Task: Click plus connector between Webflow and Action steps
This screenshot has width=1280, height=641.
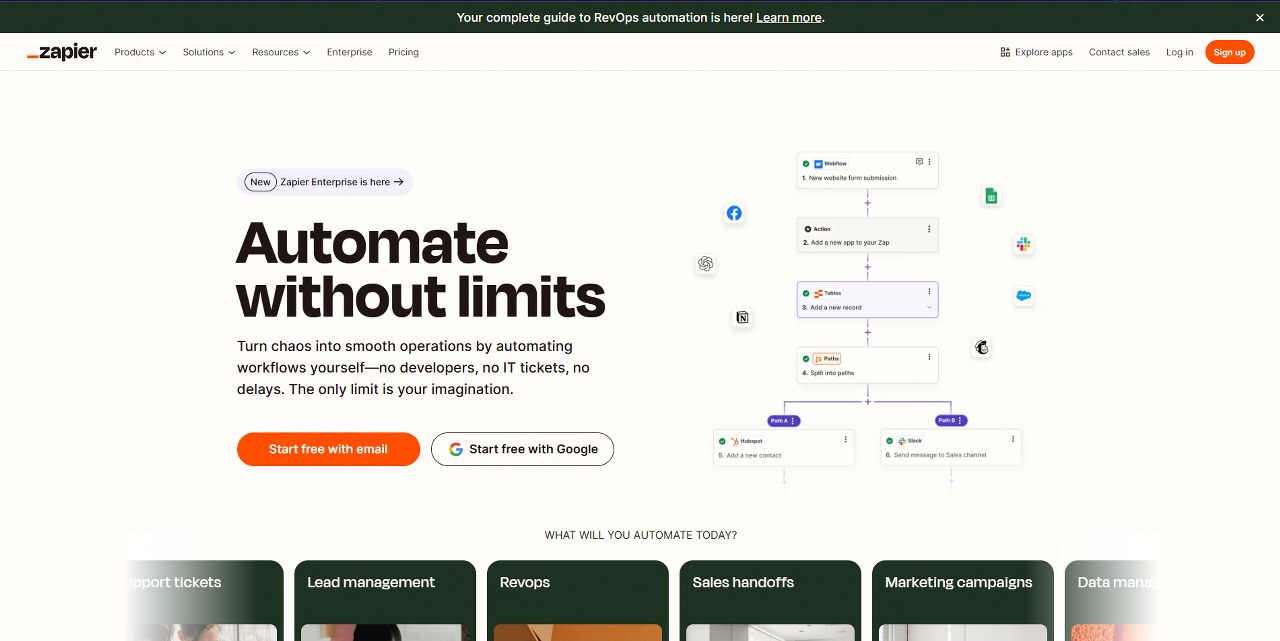Action: [x=867, y=203]
